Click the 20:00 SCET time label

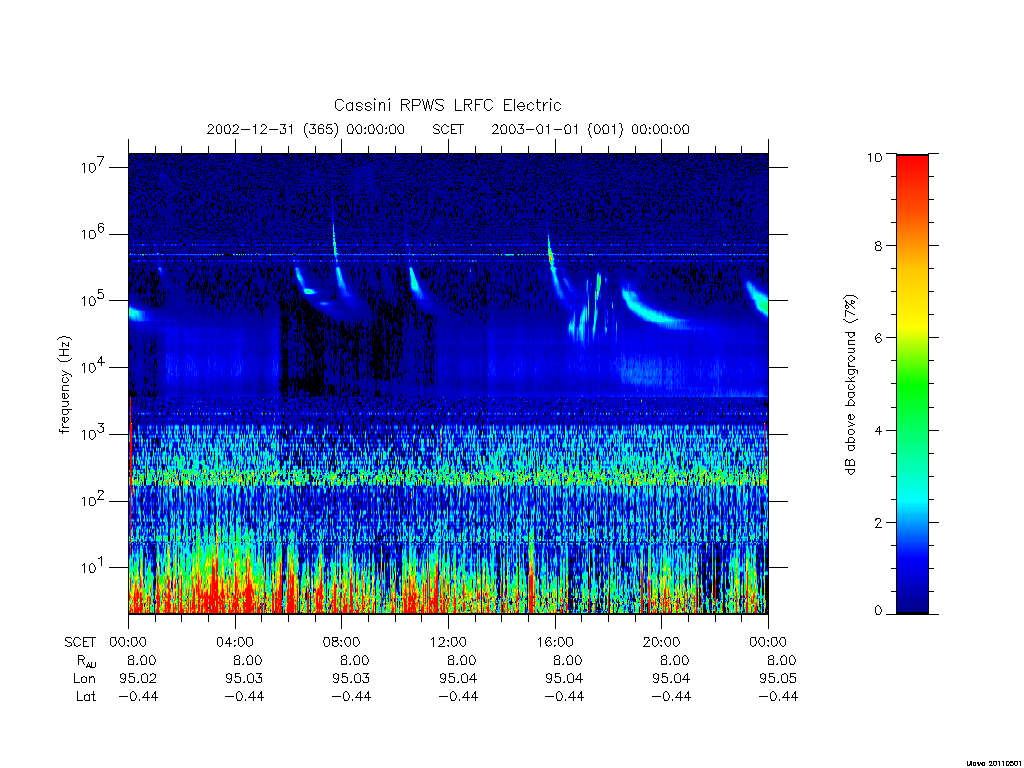661,642
